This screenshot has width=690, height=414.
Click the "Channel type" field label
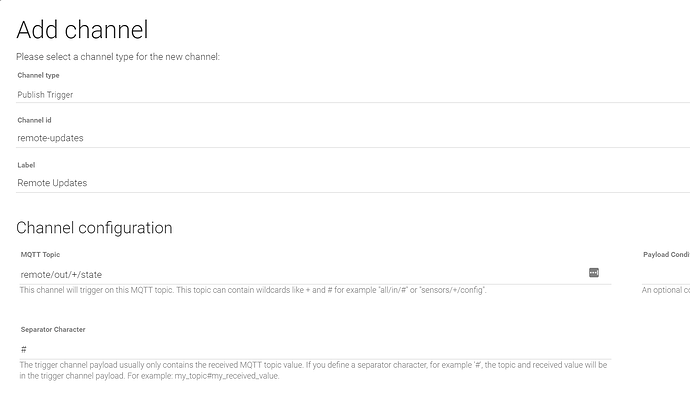click(x=38, y=75)
